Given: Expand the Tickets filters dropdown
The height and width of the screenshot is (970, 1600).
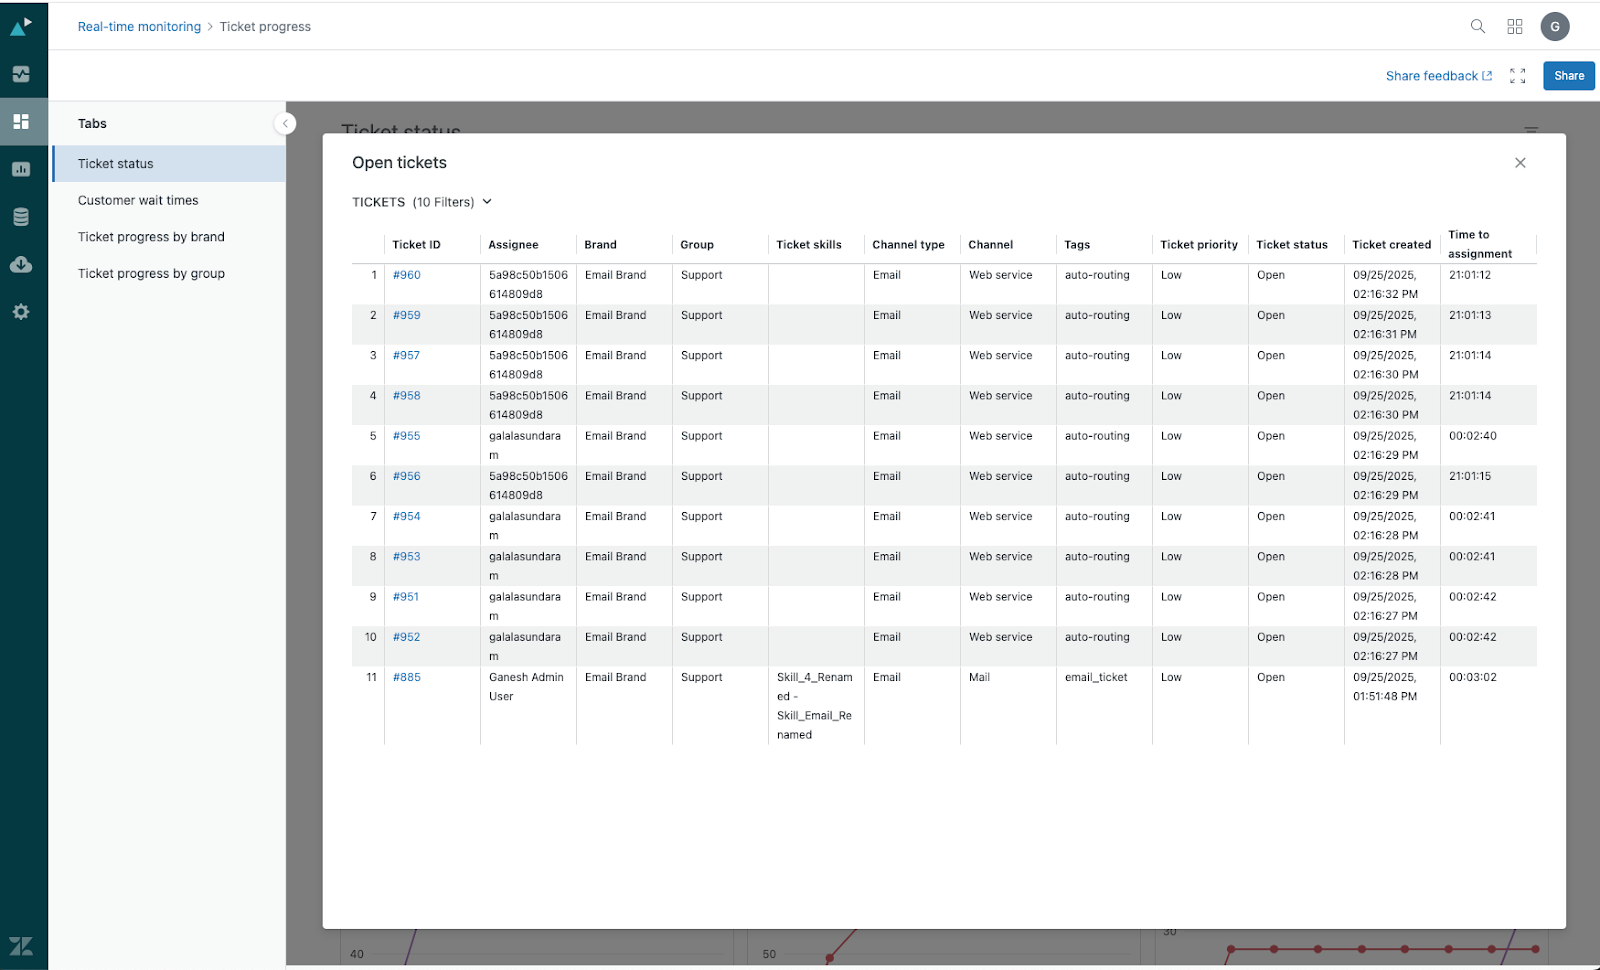Looking at the screenshot, I should tap(488, 202).
